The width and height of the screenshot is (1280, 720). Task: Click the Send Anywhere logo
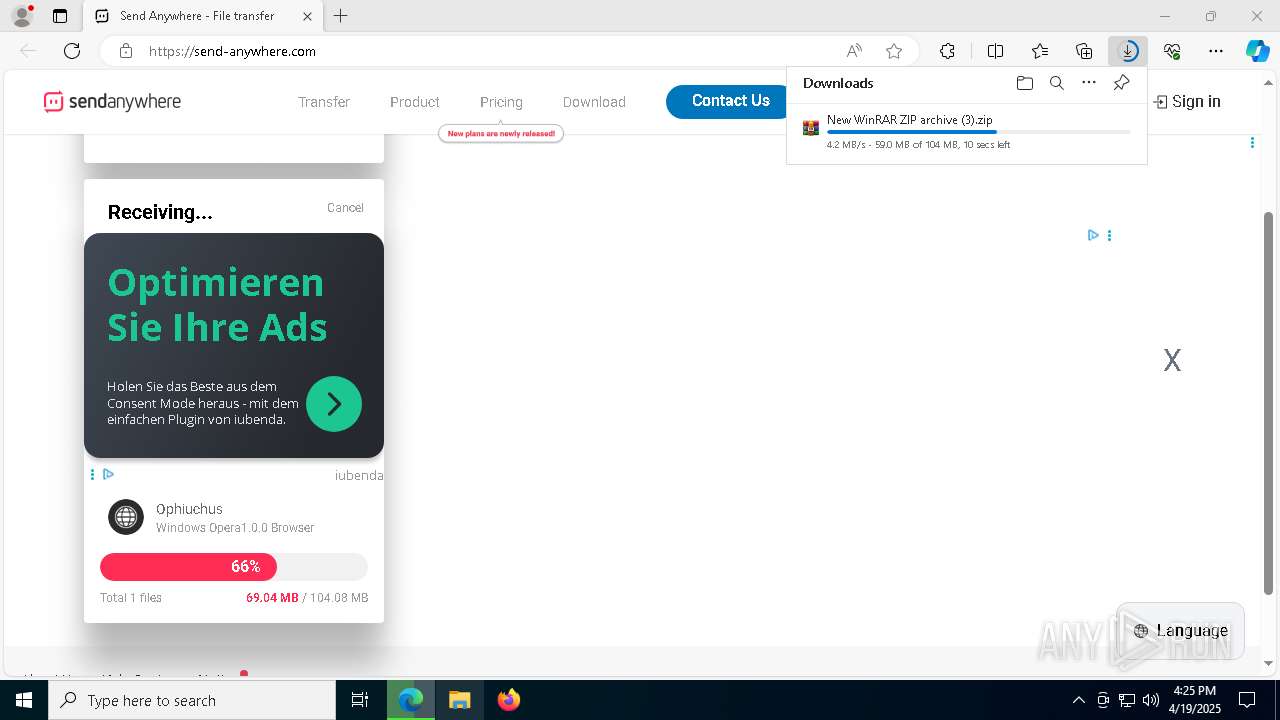112,101
